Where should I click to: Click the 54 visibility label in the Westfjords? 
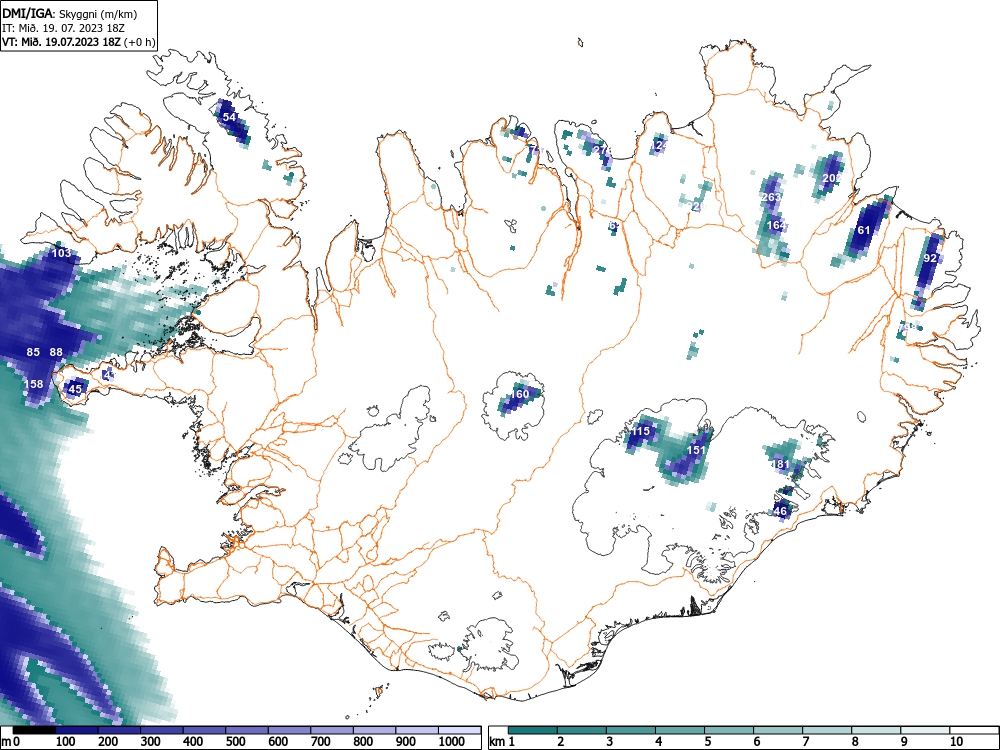229,117
